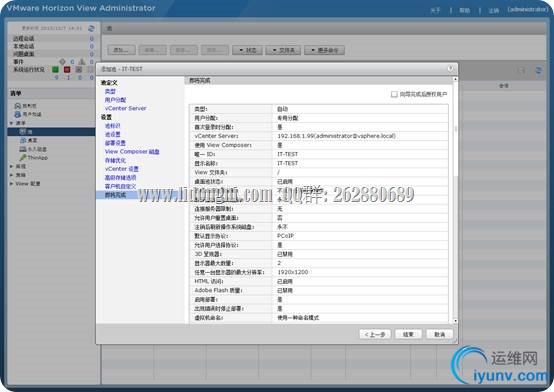The height and width of the screenshot is (392, 554).
Task: Open the About link in the header
Action: click(x=435, y=10)
